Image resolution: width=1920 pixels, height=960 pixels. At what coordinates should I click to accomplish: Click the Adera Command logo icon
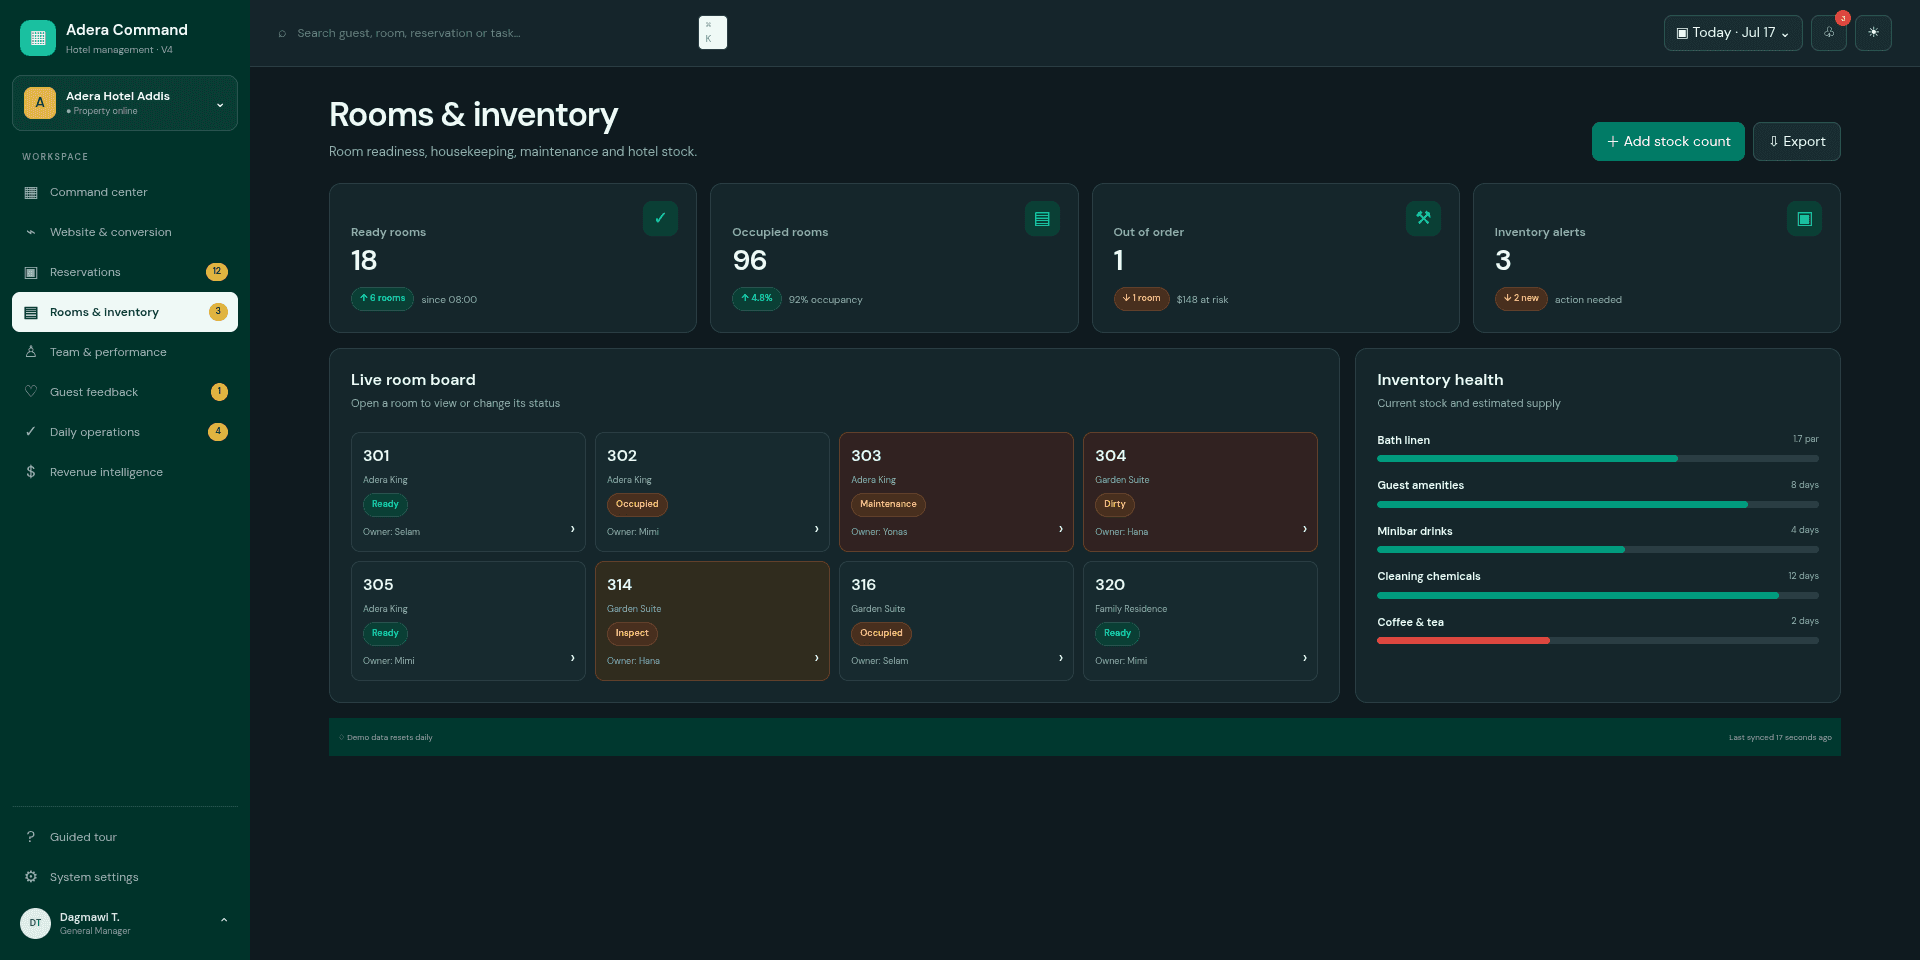click(x=38, y=38)
